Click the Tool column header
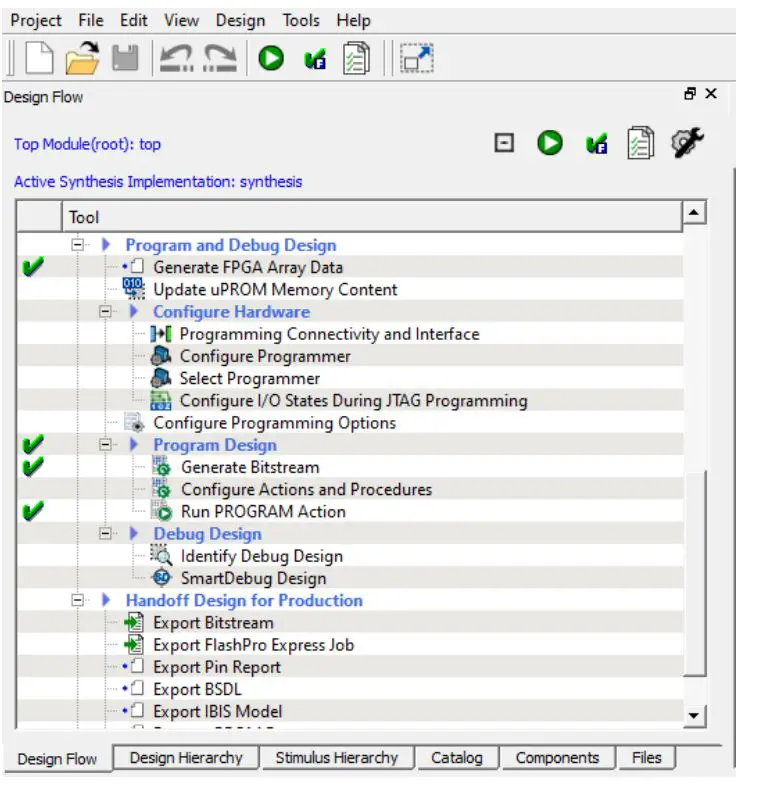This screenshot has width=757, height=794. [x=372, y=217]
